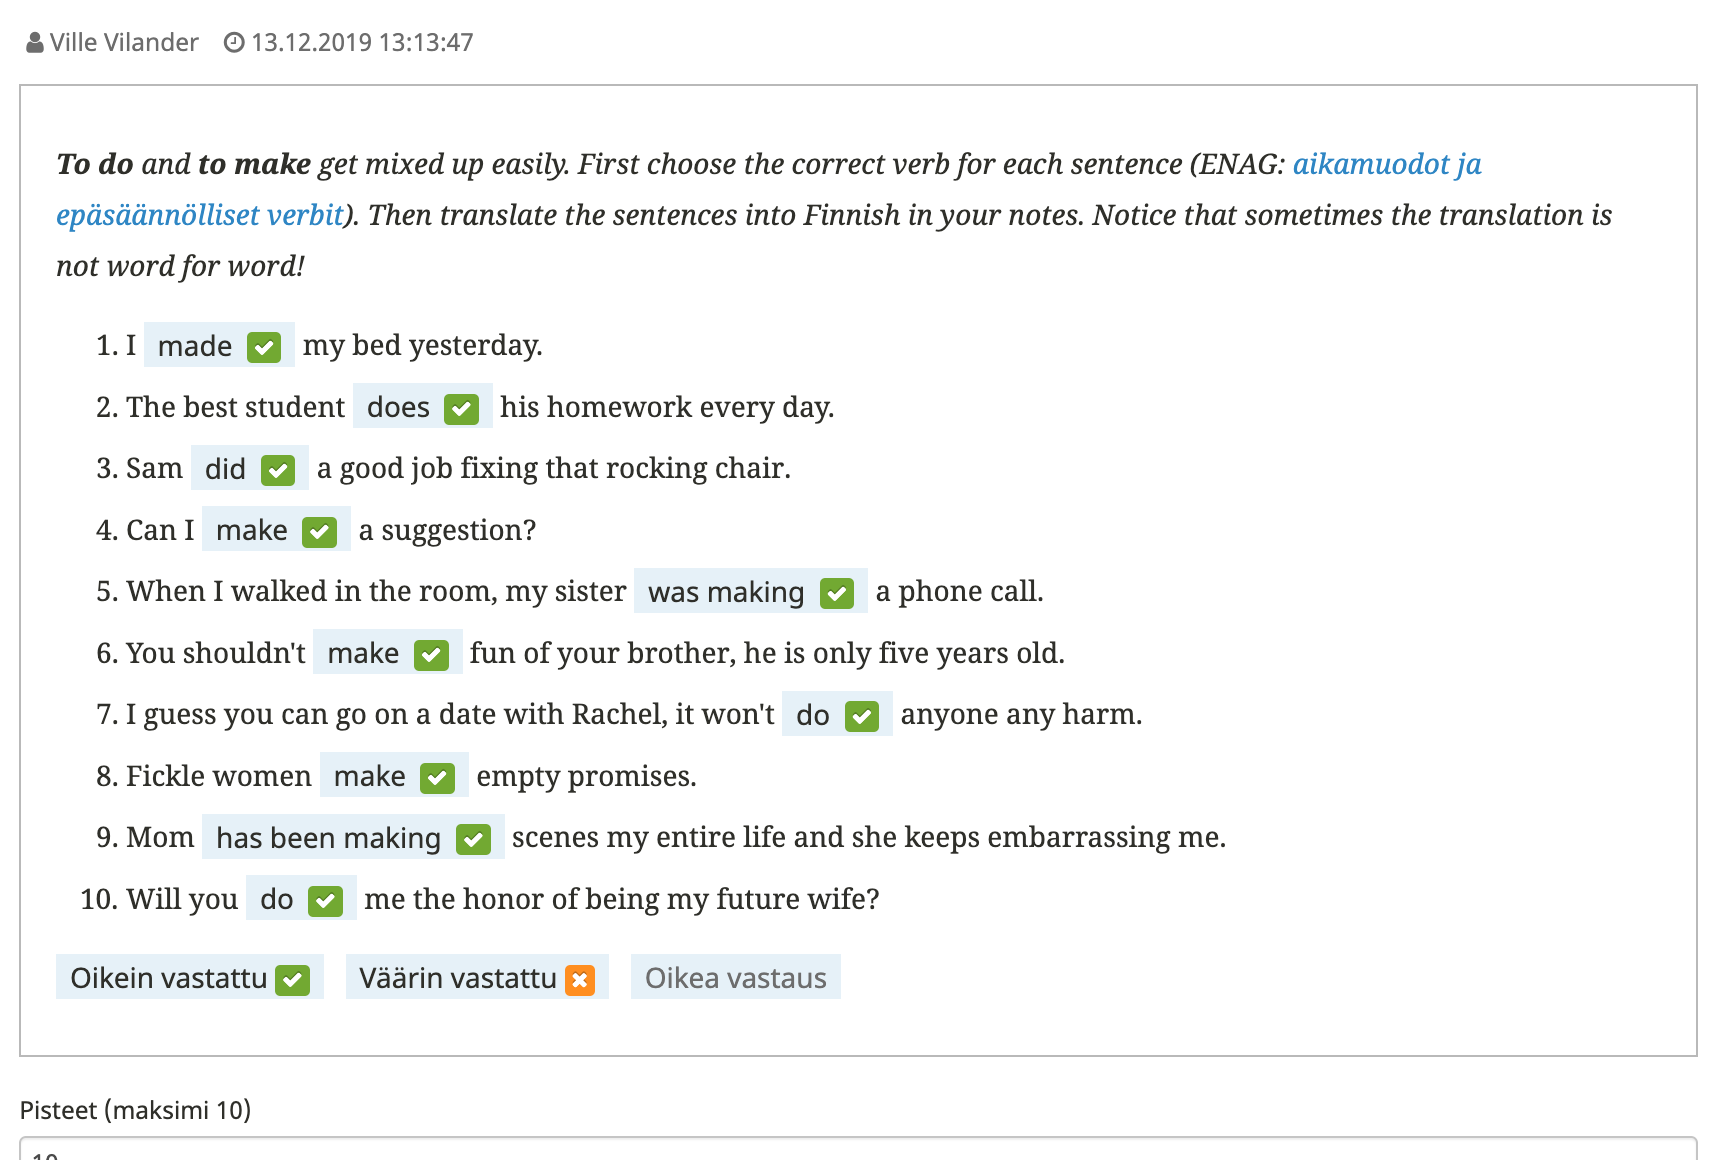Click the 'do' answer in sentence 10
Image resolution: width=1724 pixels, height=1160 pixels.
(277, 899)
